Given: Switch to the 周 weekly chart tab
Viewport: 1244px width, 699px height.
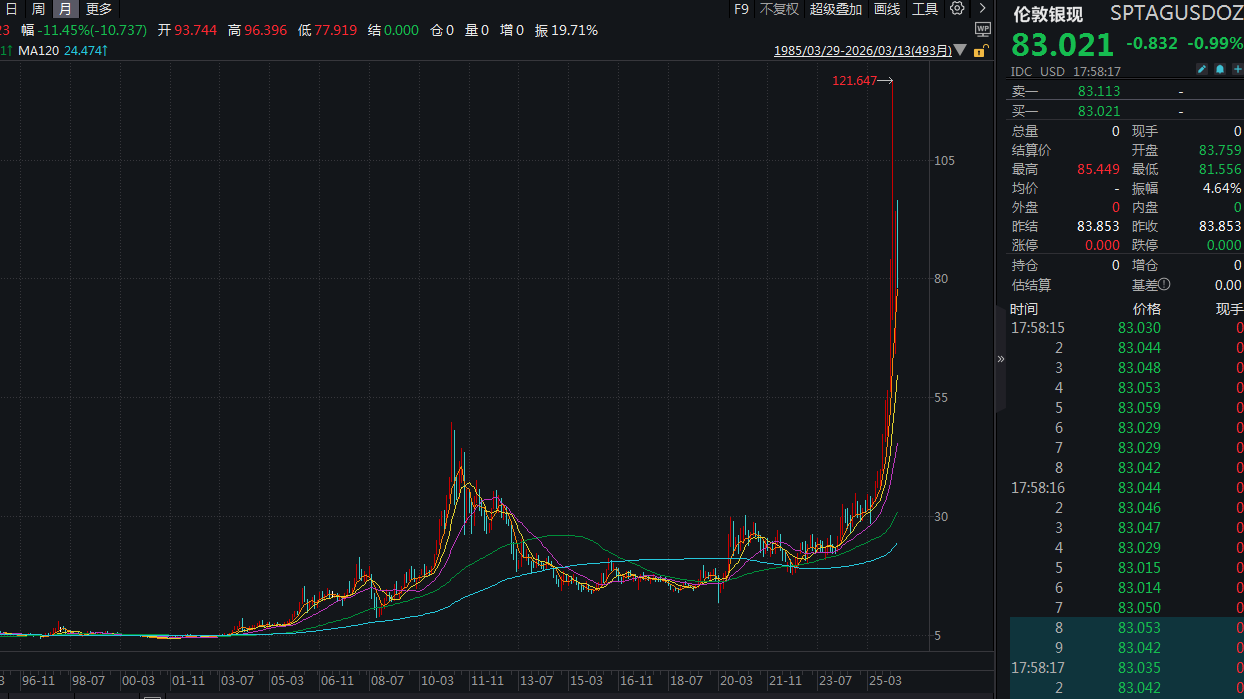Looking at the screenshot, I should click(x=38, y=9).
